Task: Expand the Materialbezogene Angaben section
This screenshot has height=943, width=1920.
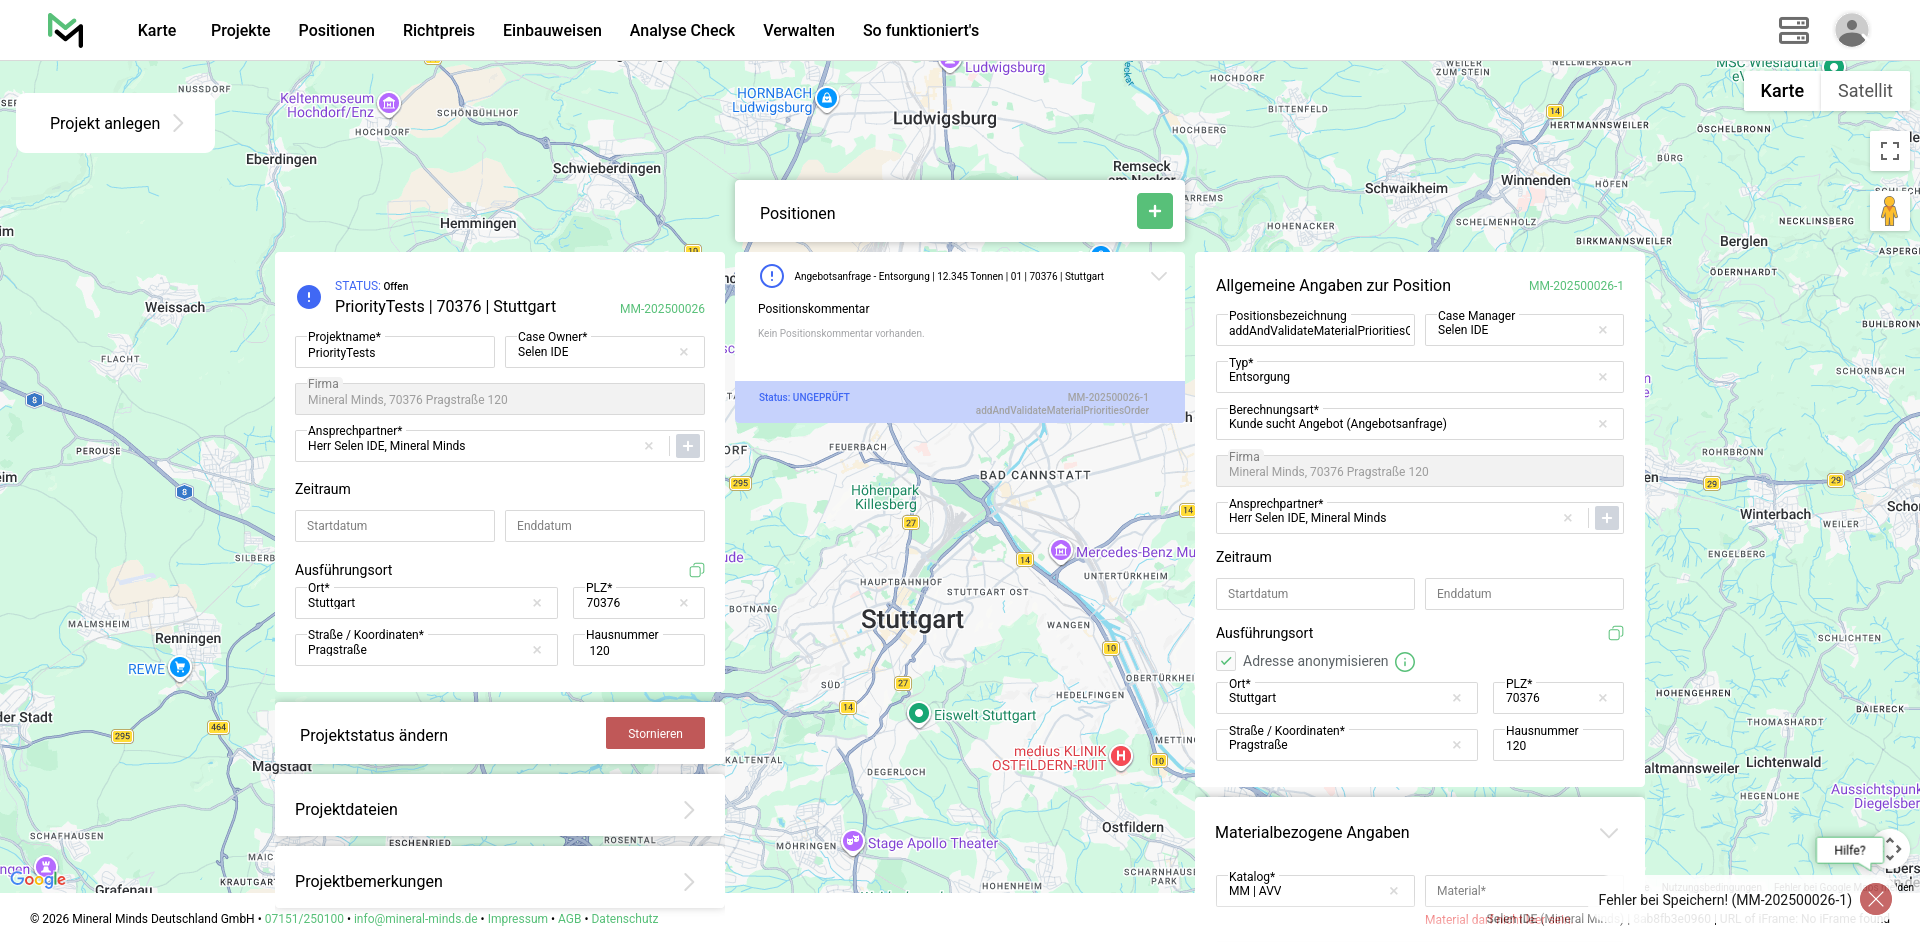Action: click(x=1608, y=833)
